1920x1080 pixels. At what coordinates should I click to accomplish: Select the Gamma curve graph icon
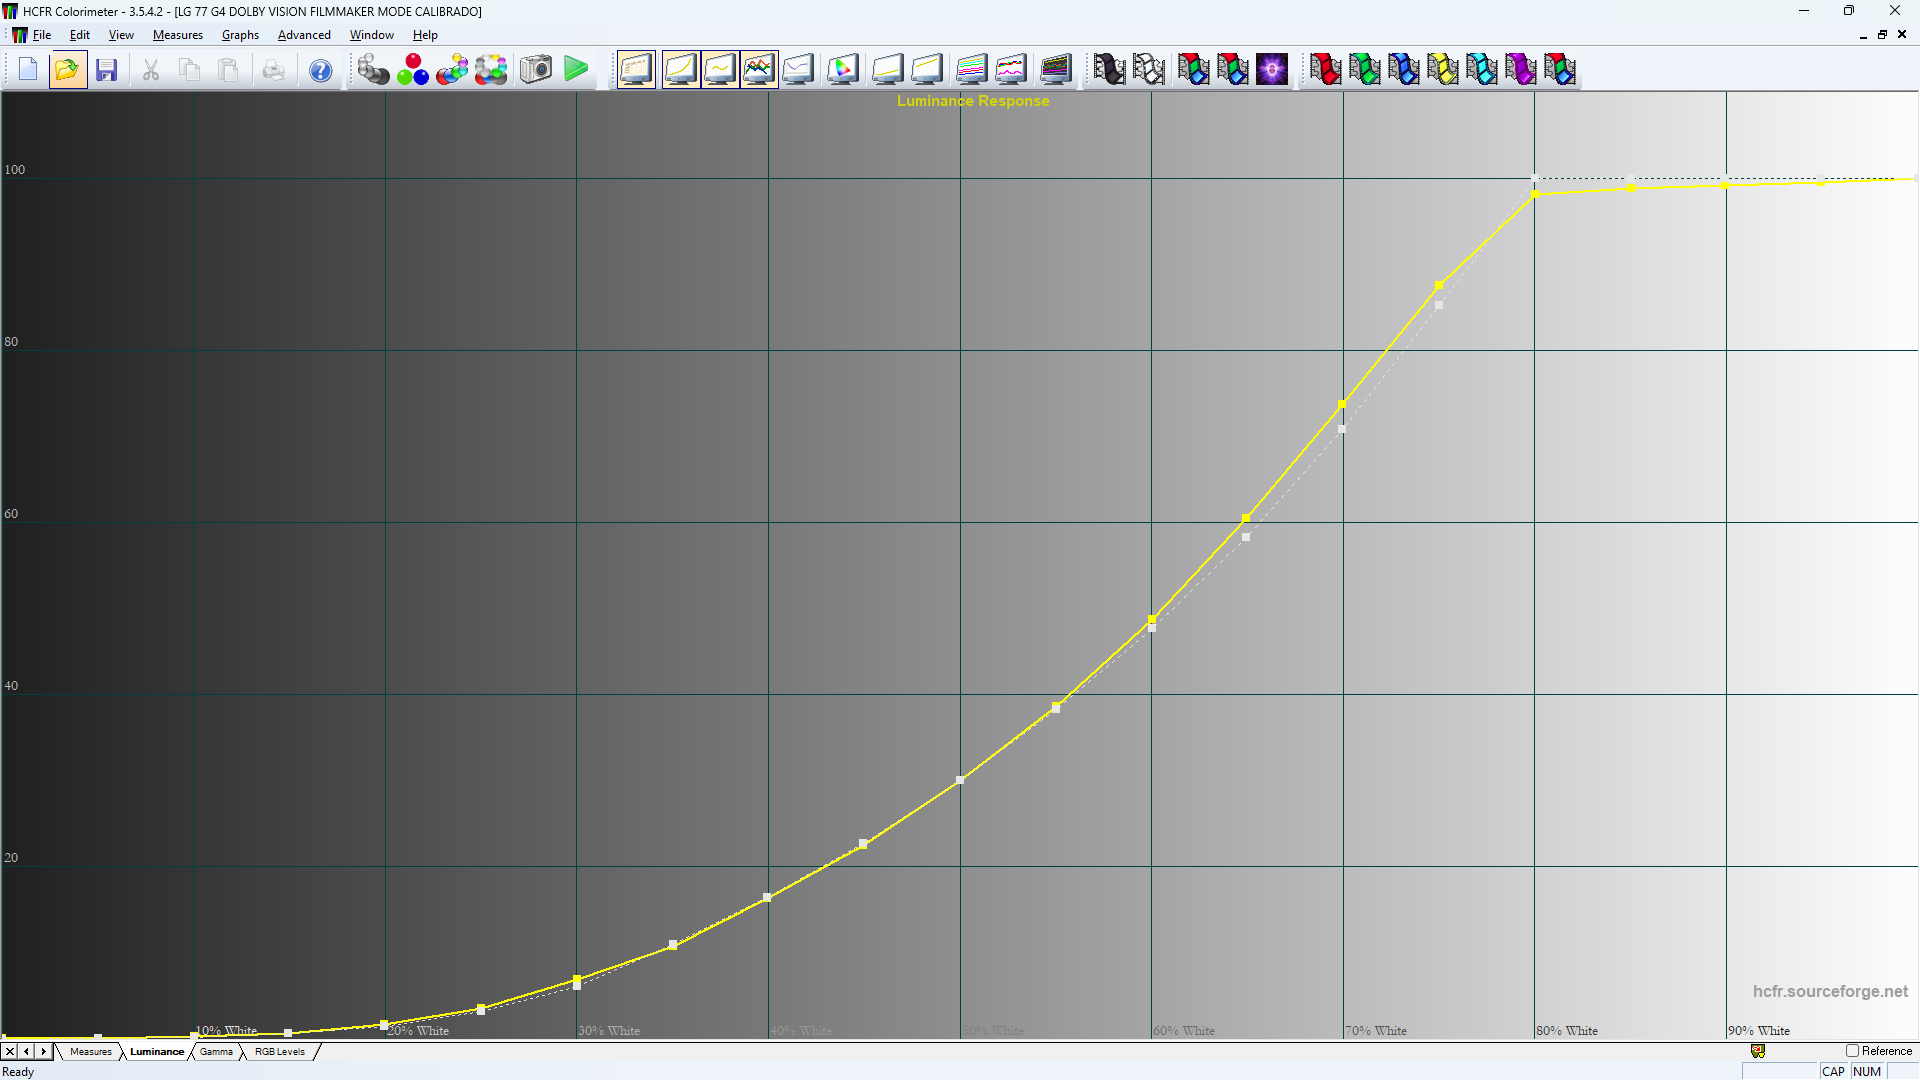coord(720,69)
